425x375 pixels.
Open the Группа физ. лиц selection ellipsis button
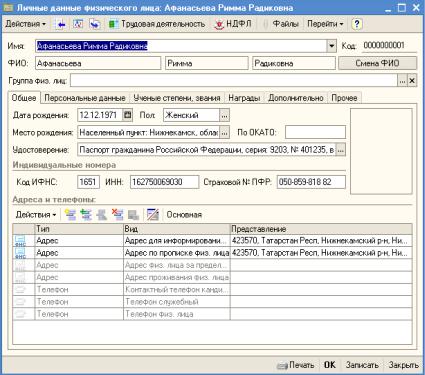click(x=402, y=81)
